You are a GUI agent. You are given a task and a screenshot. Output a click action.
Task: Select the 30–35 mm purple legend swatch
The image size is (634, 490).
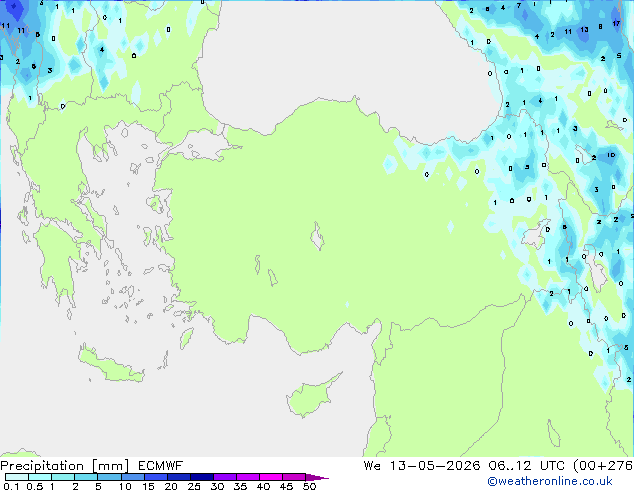pos(225,477)
